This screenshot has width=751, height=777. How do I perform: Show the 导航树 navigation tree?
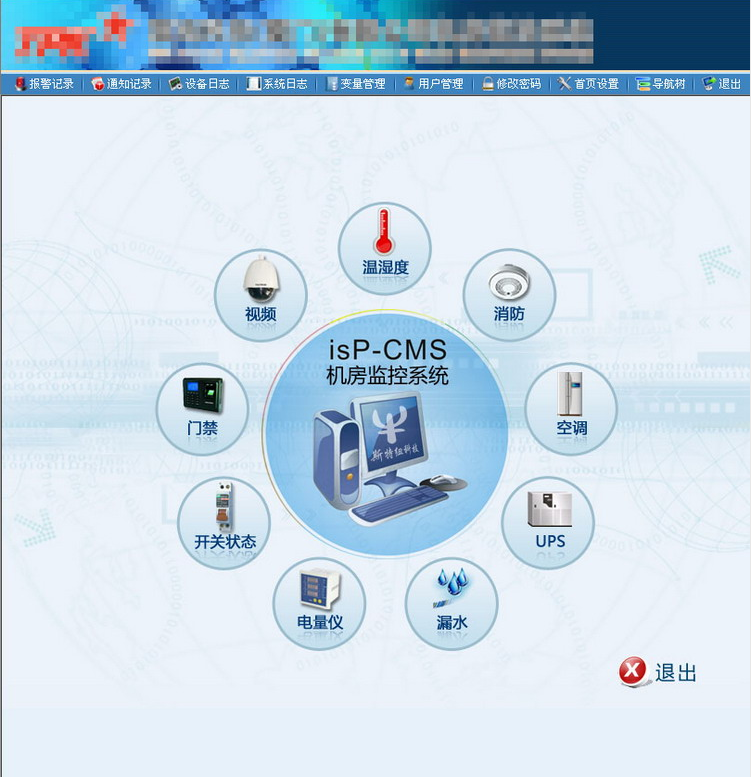662,84
